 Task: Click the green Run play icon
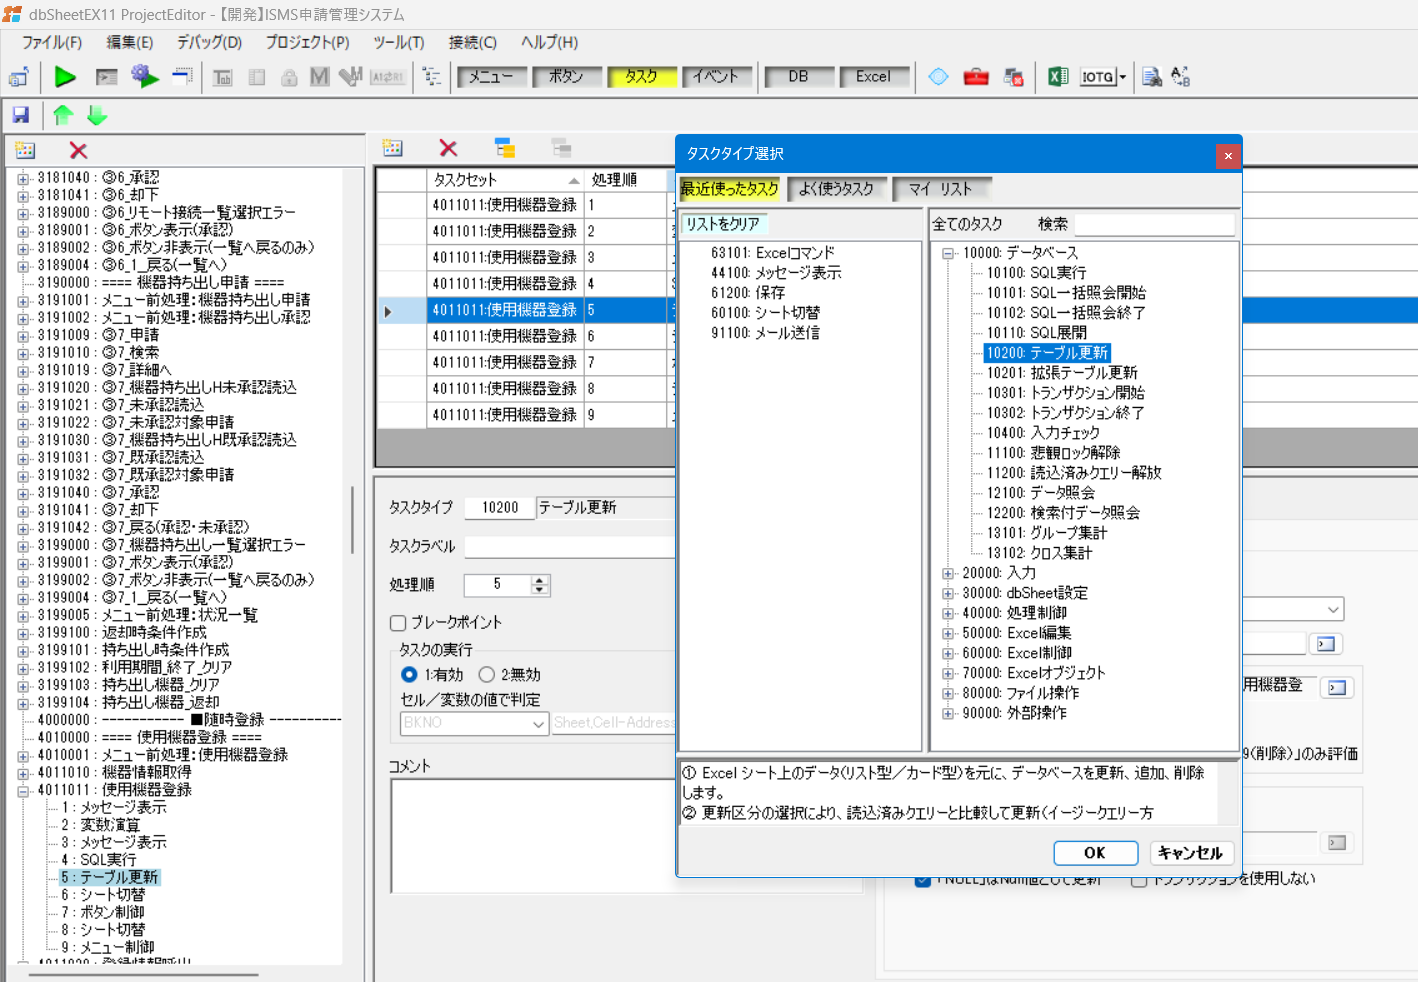click(x=65, y=77)
